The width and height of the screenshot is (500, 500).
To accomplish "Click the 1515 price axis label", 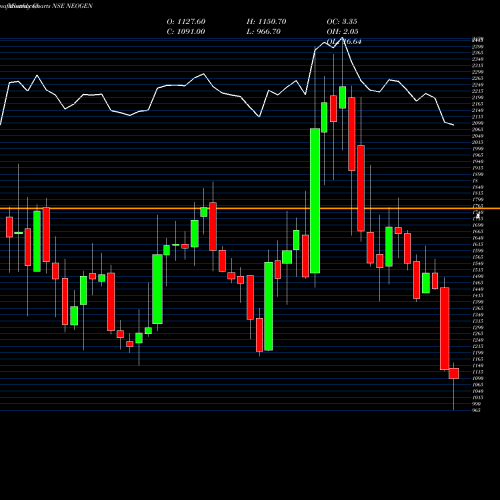I will [x=478, y=270].
